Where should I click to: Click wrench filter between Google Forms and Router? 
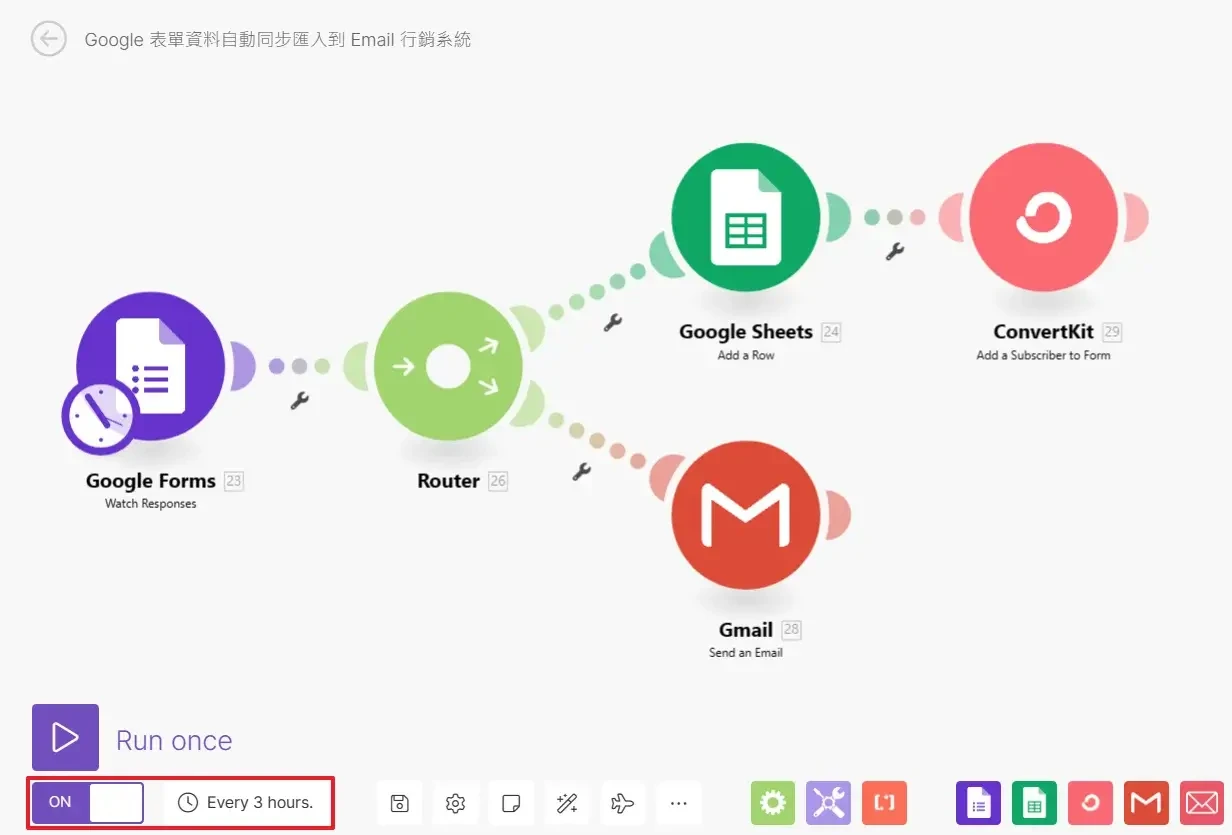299,401
